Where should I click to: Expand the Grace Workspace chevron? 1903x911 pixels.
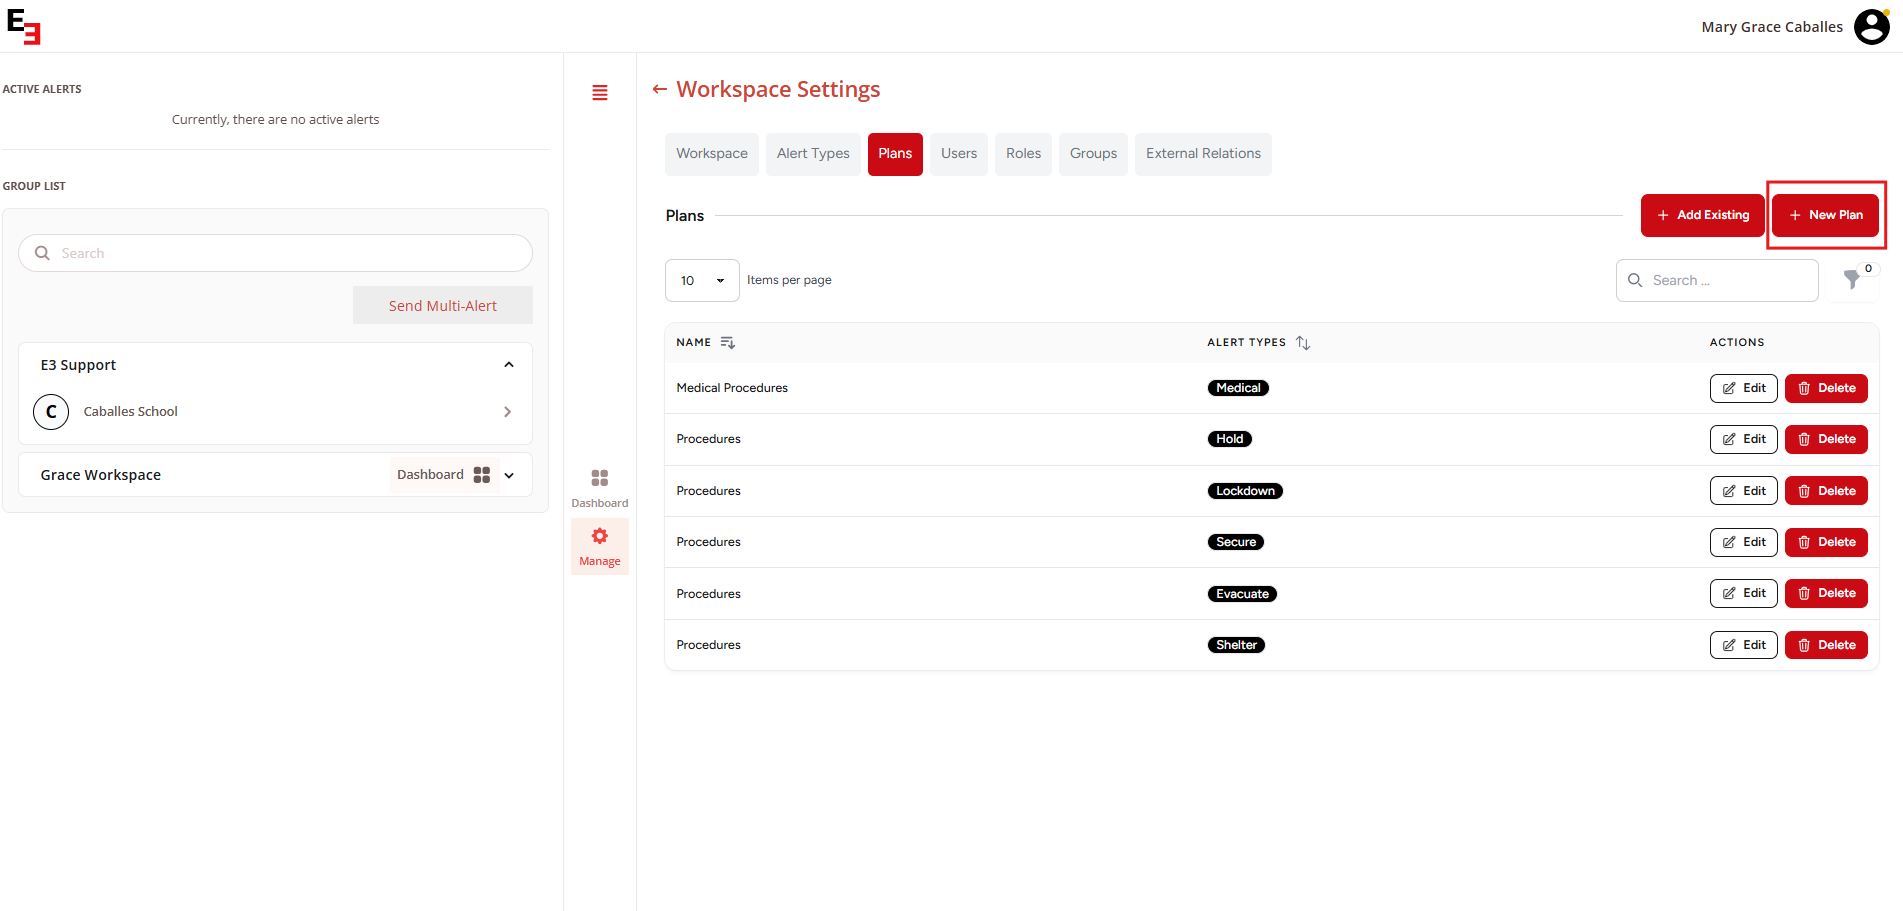click(x=510, y=476)
